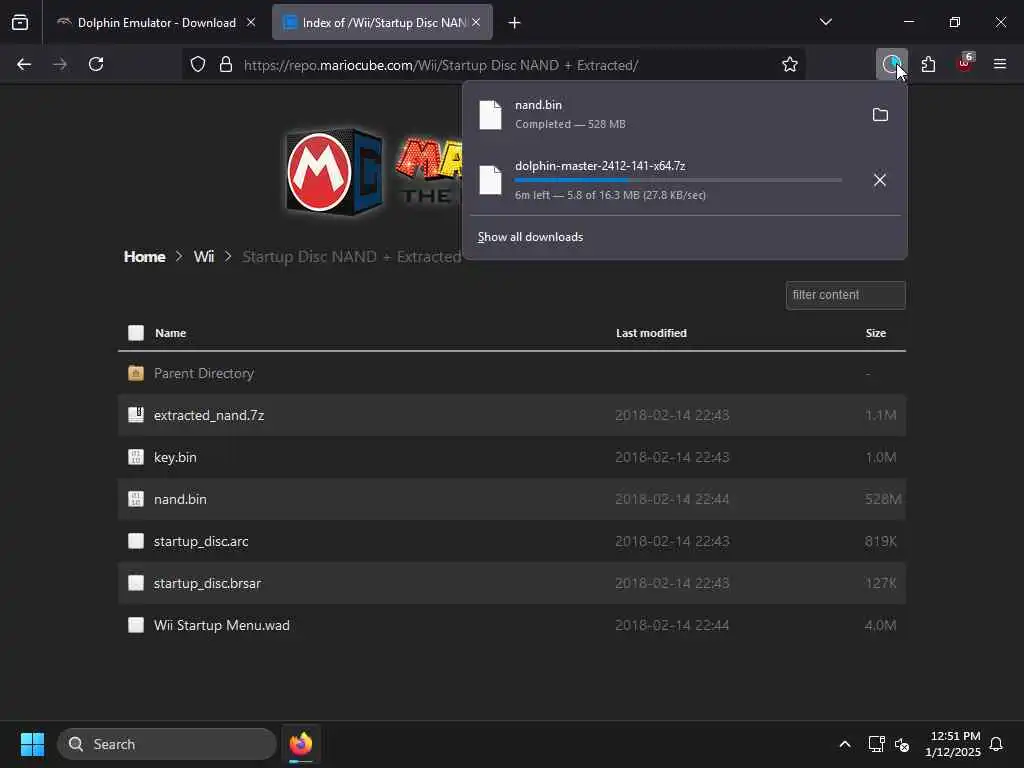View site security padlock info

(226, 65)
